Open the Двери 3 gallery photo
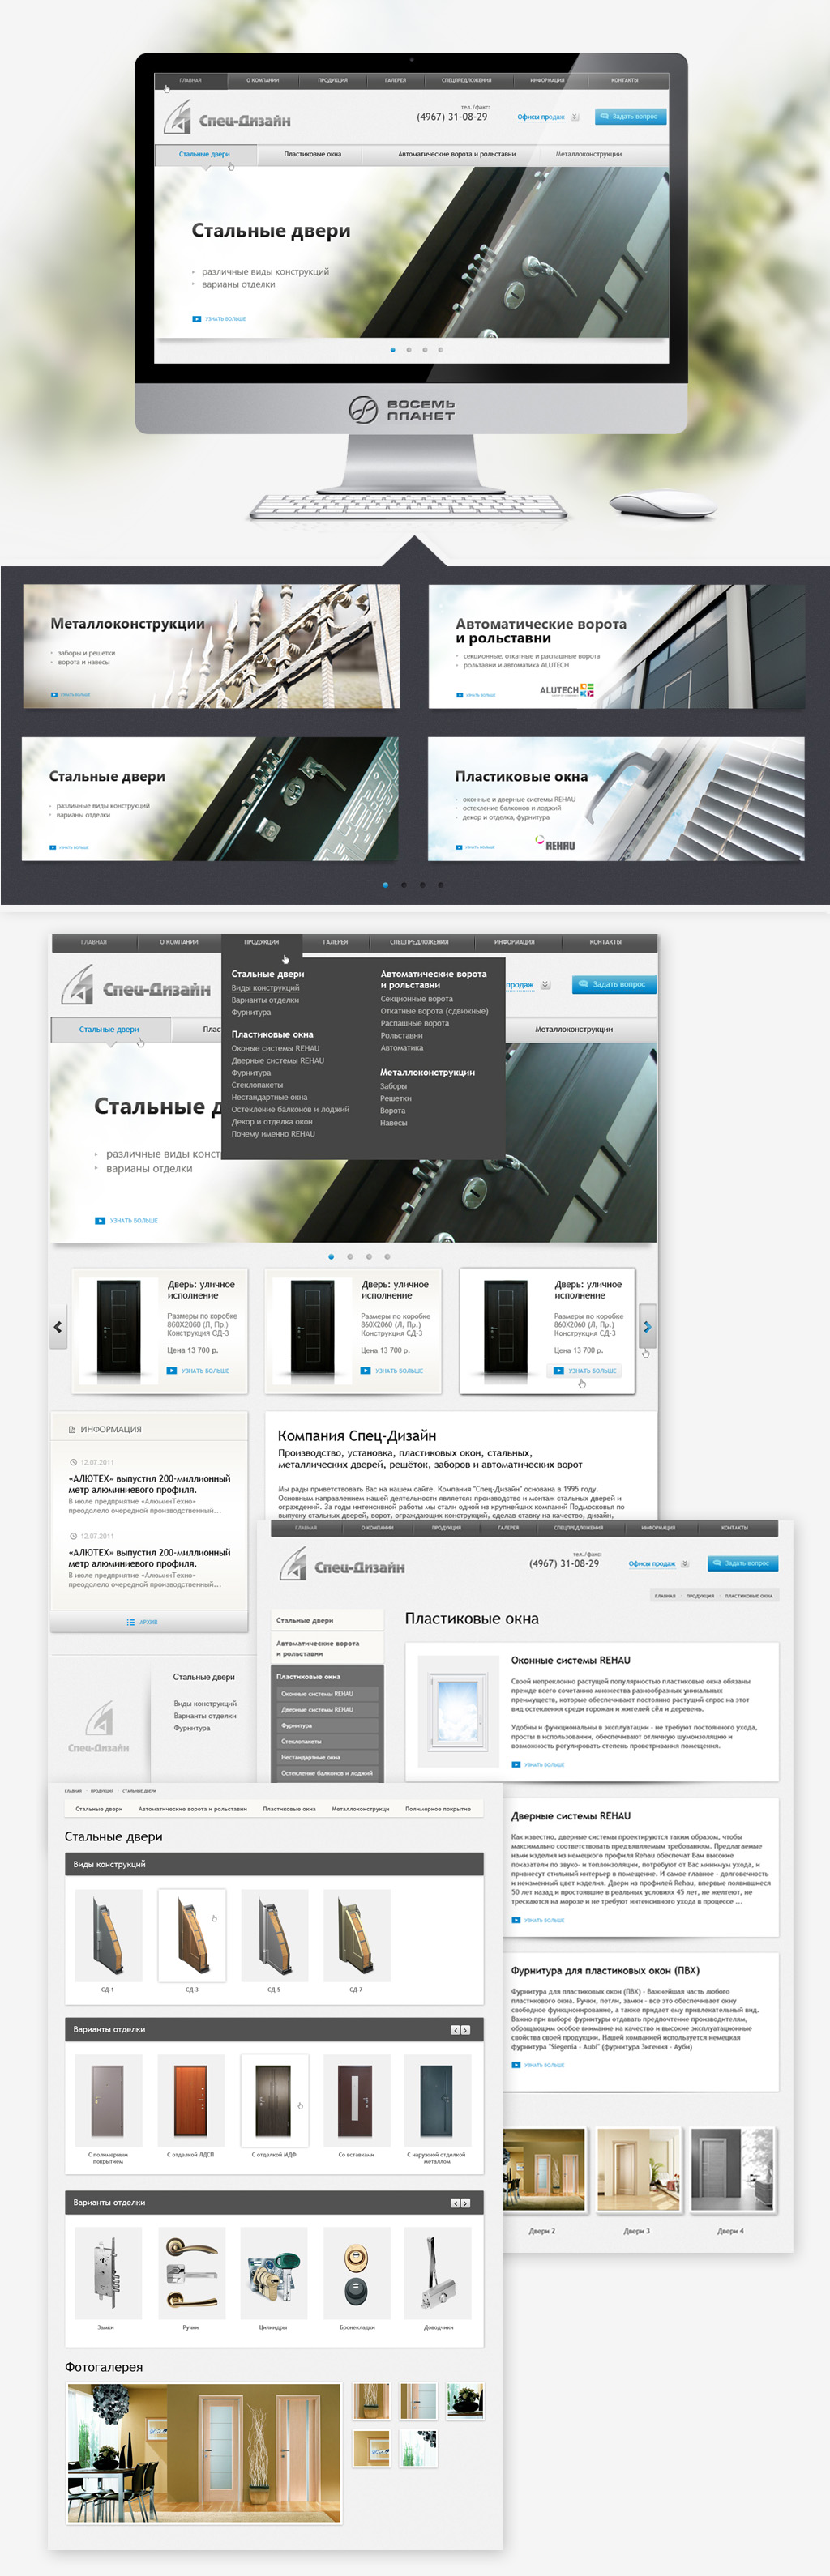 point(637,2169)
